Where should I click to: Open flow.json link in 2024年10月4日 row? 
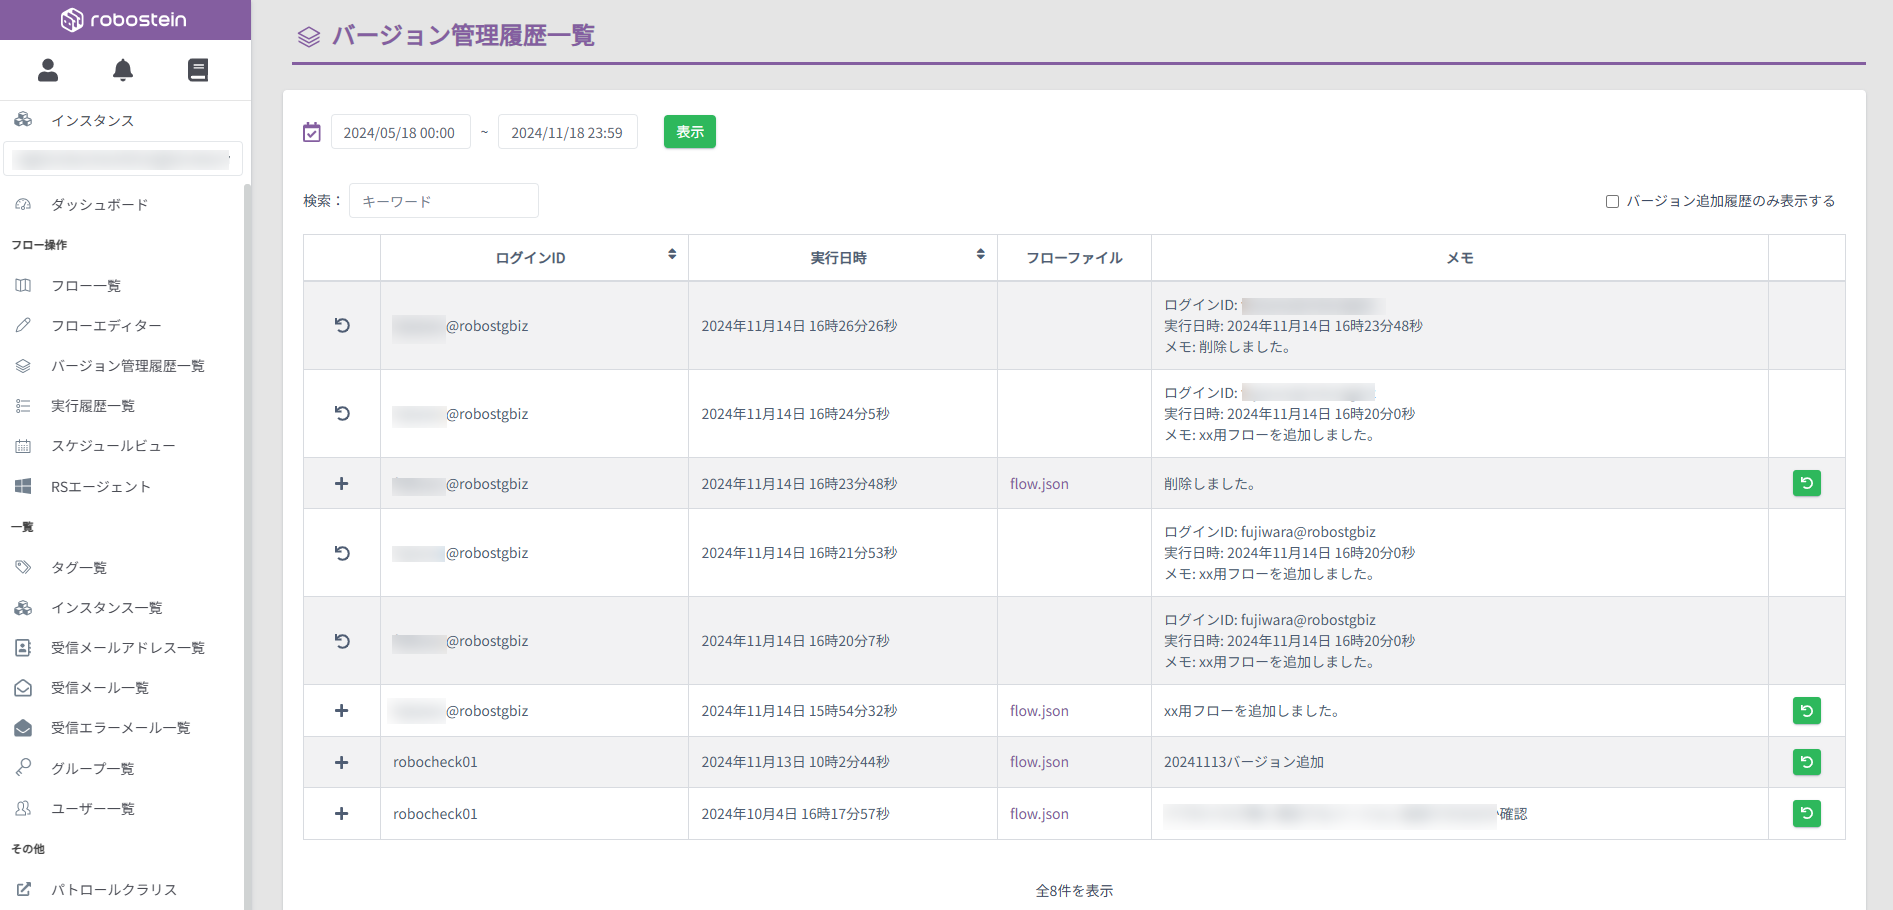(1039, 814)
